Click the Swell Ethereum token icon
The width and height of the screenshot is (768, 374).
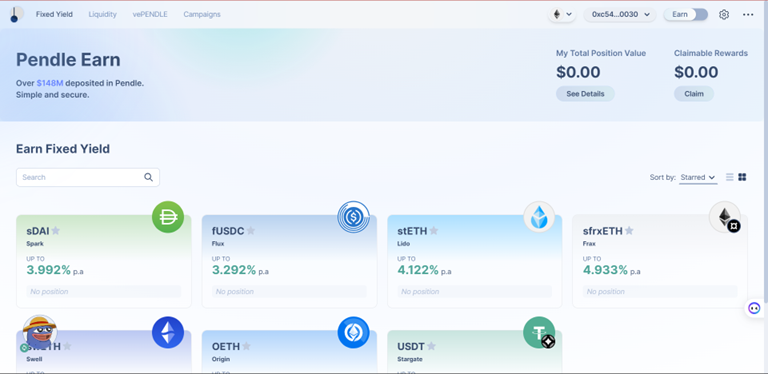pyautogui.click(x=168, y=332)
